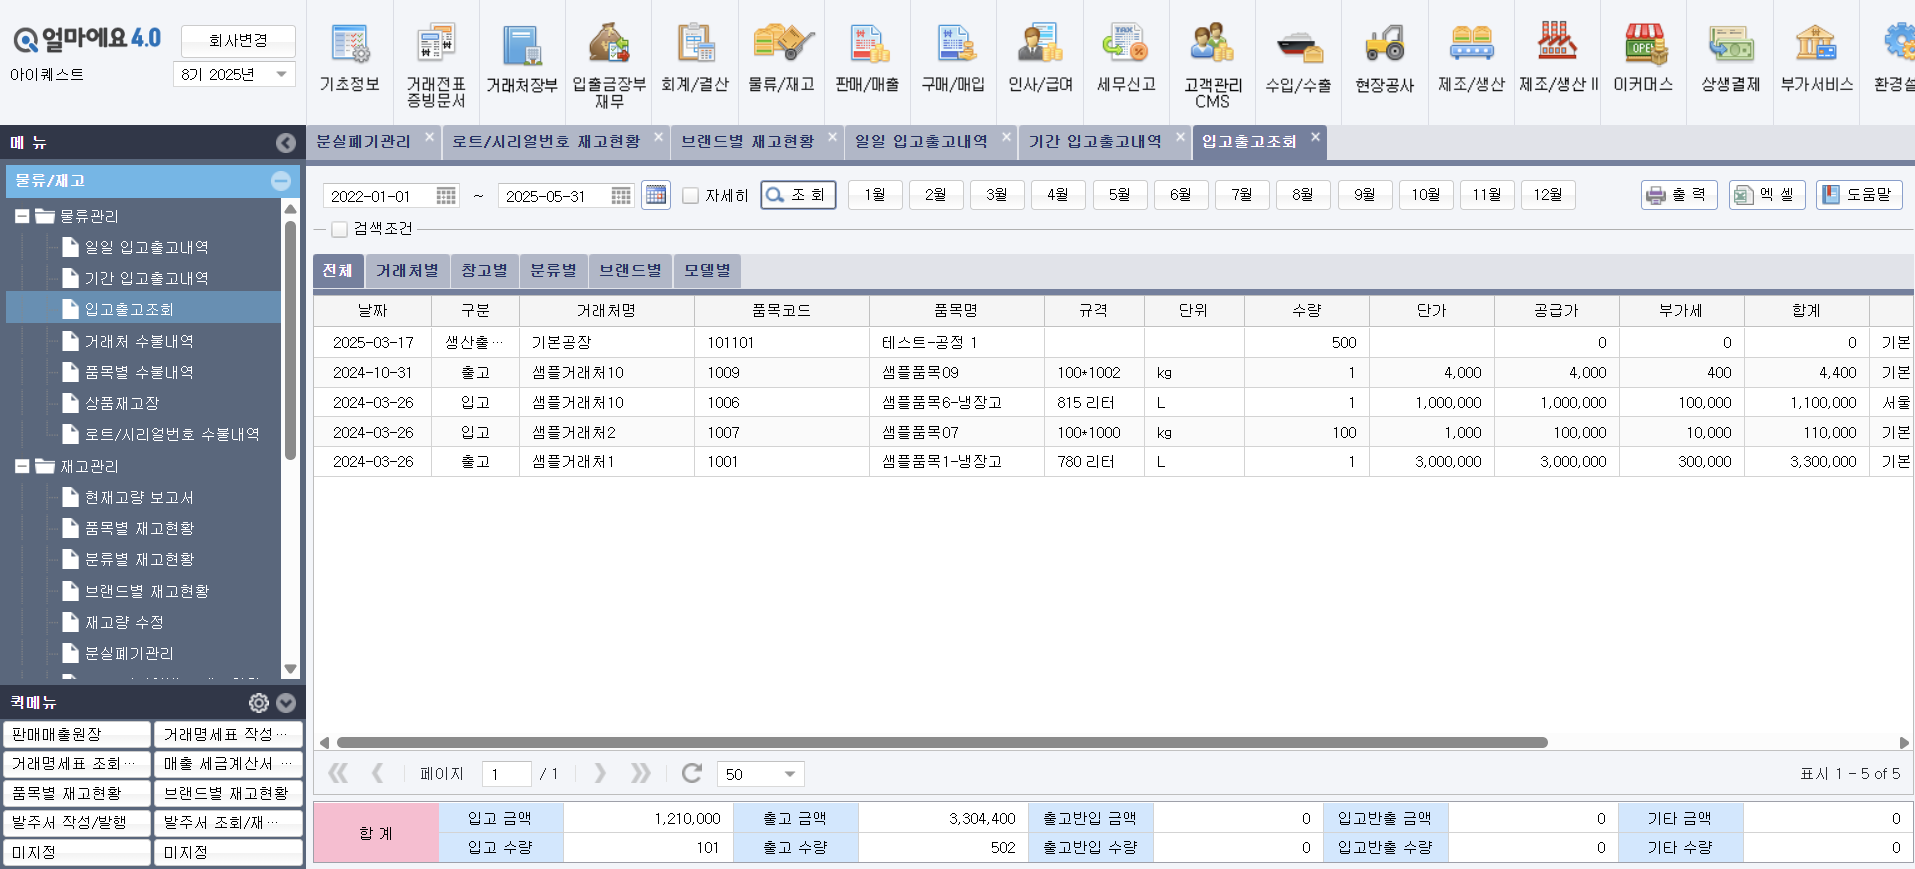Open 재고량 수정 in menu tree
Image resolution: width=1915 pixels, height=869 pixels.
[124, 622]
